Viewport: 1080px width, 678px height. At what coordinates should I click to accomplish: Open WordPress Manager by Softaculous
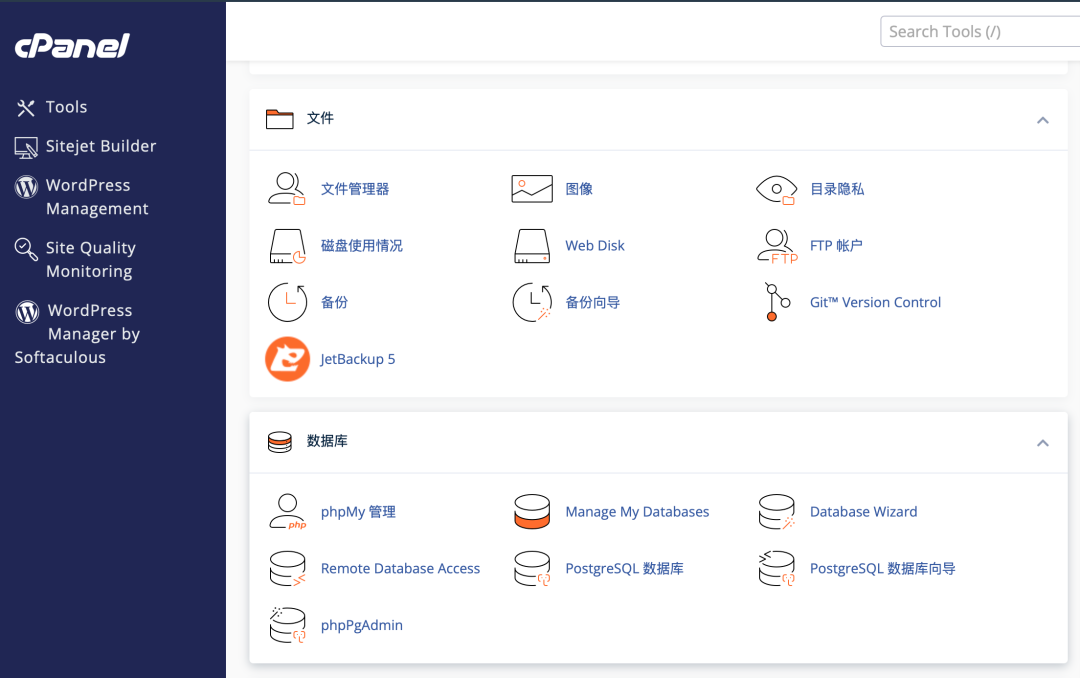click(x=77, y=334)
